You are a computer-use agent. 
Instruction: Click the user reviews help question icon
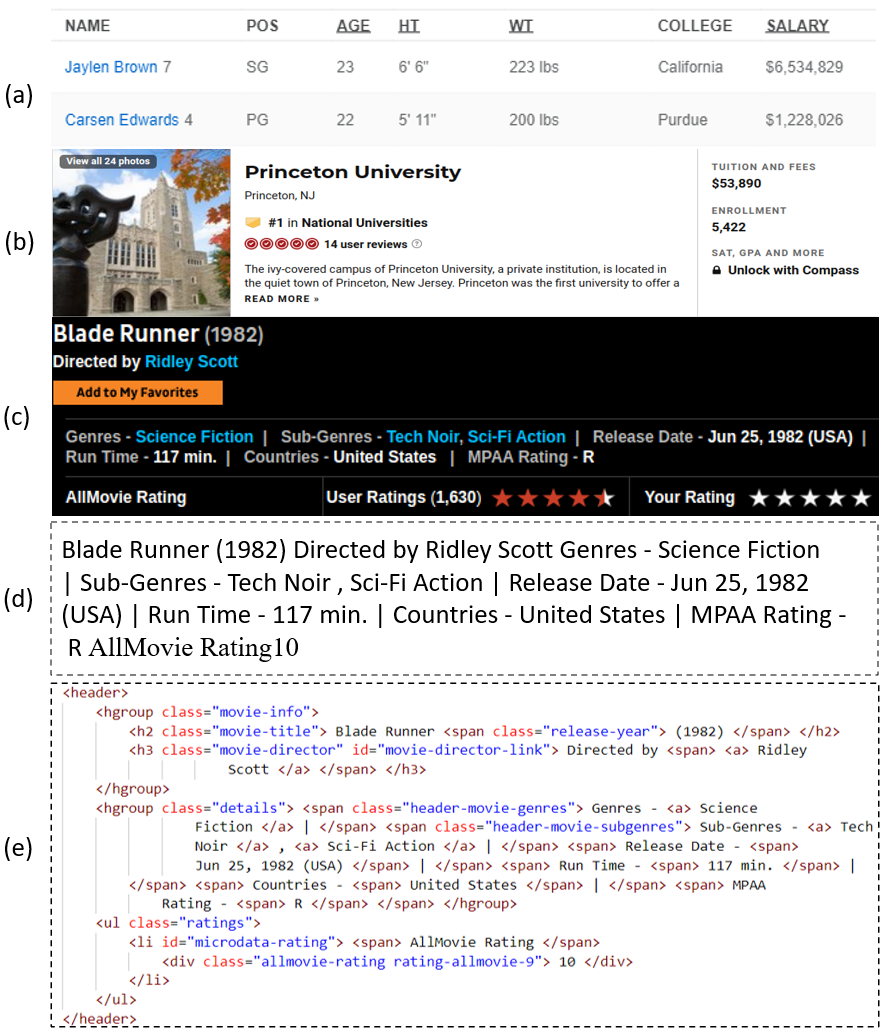coord(416,244)
